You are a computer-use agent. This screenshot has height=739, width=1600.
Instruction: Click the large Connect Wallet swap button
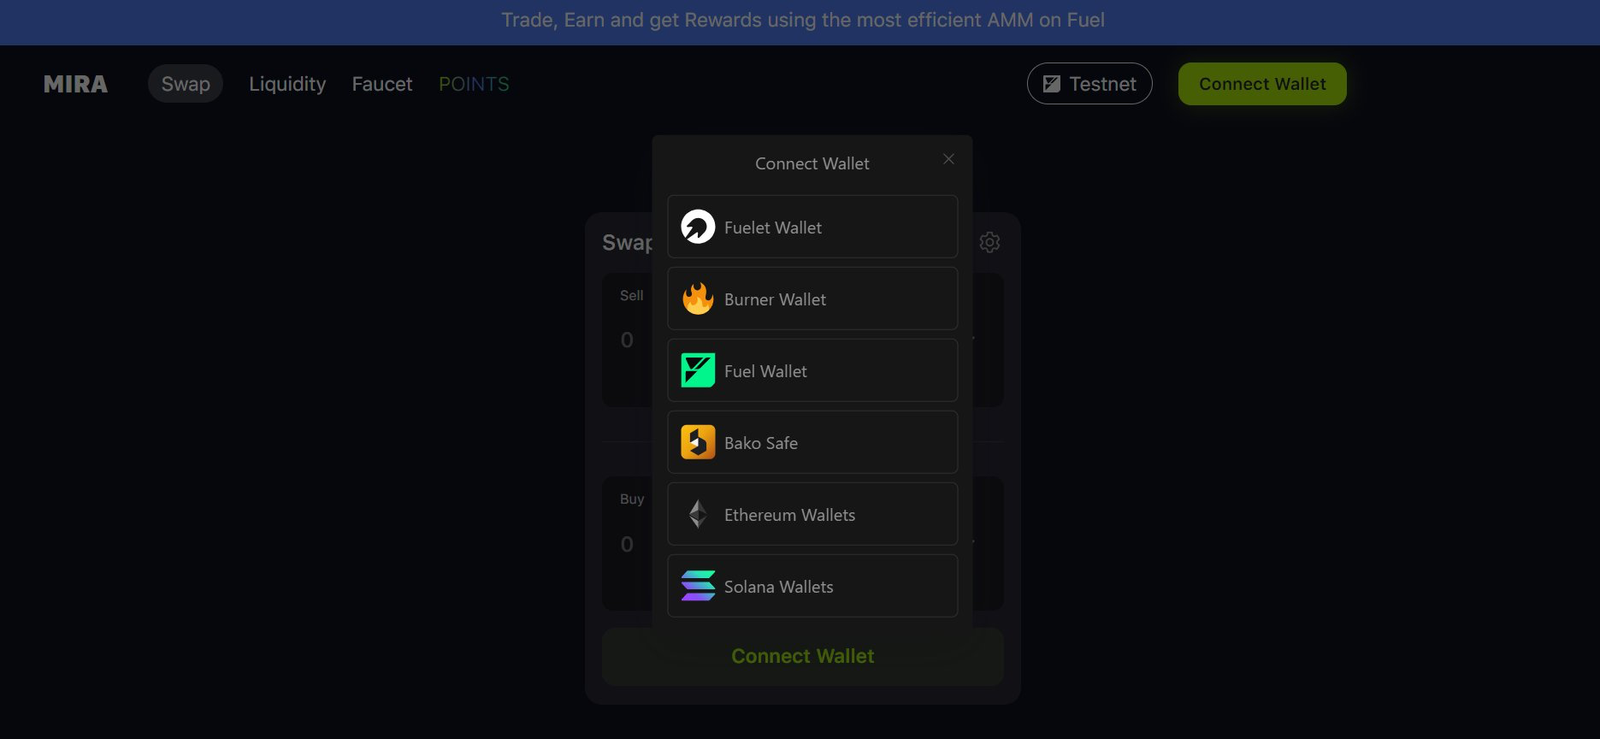pos(803,656)
